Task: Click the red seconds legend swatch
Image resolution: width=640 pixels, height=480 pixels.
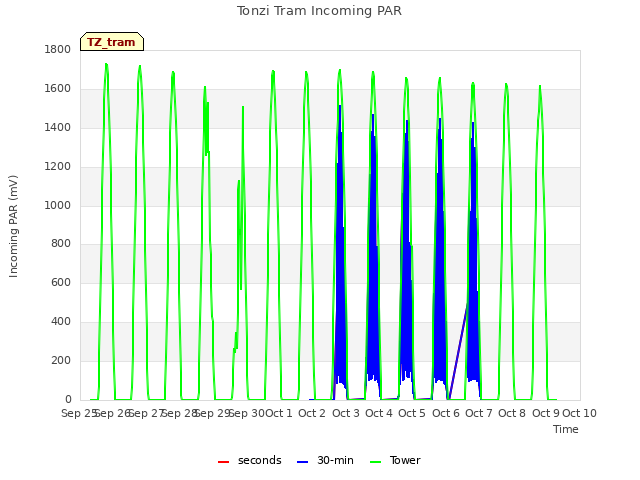Action: coord(224,462)
